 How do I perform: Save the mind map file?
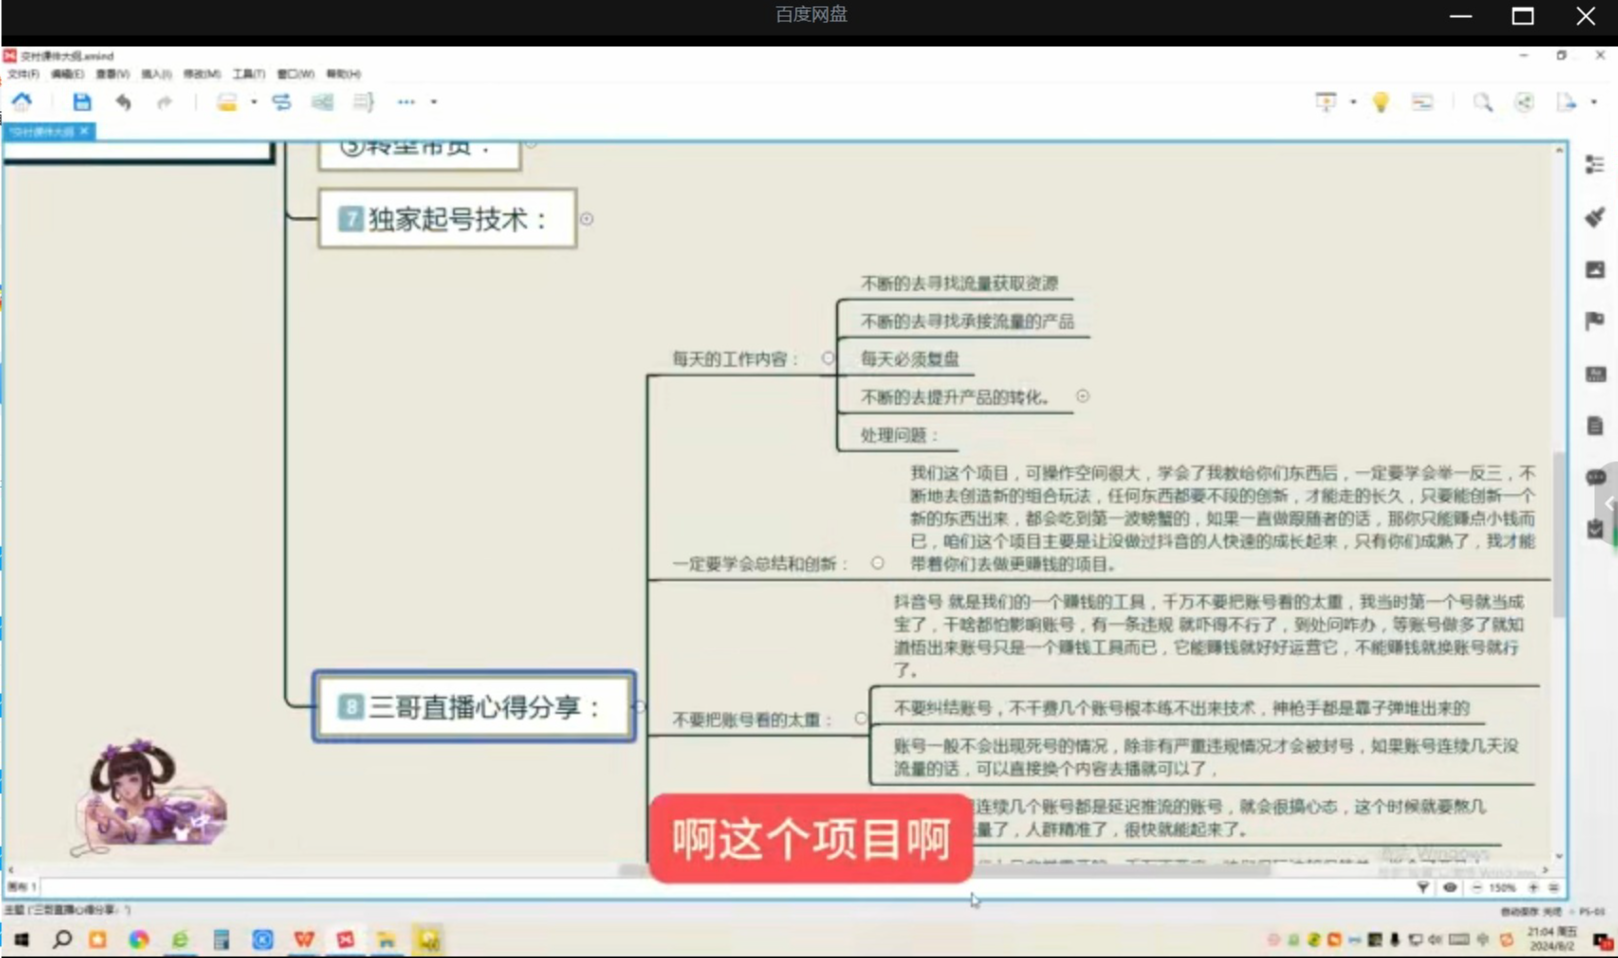tap(81, 101)
